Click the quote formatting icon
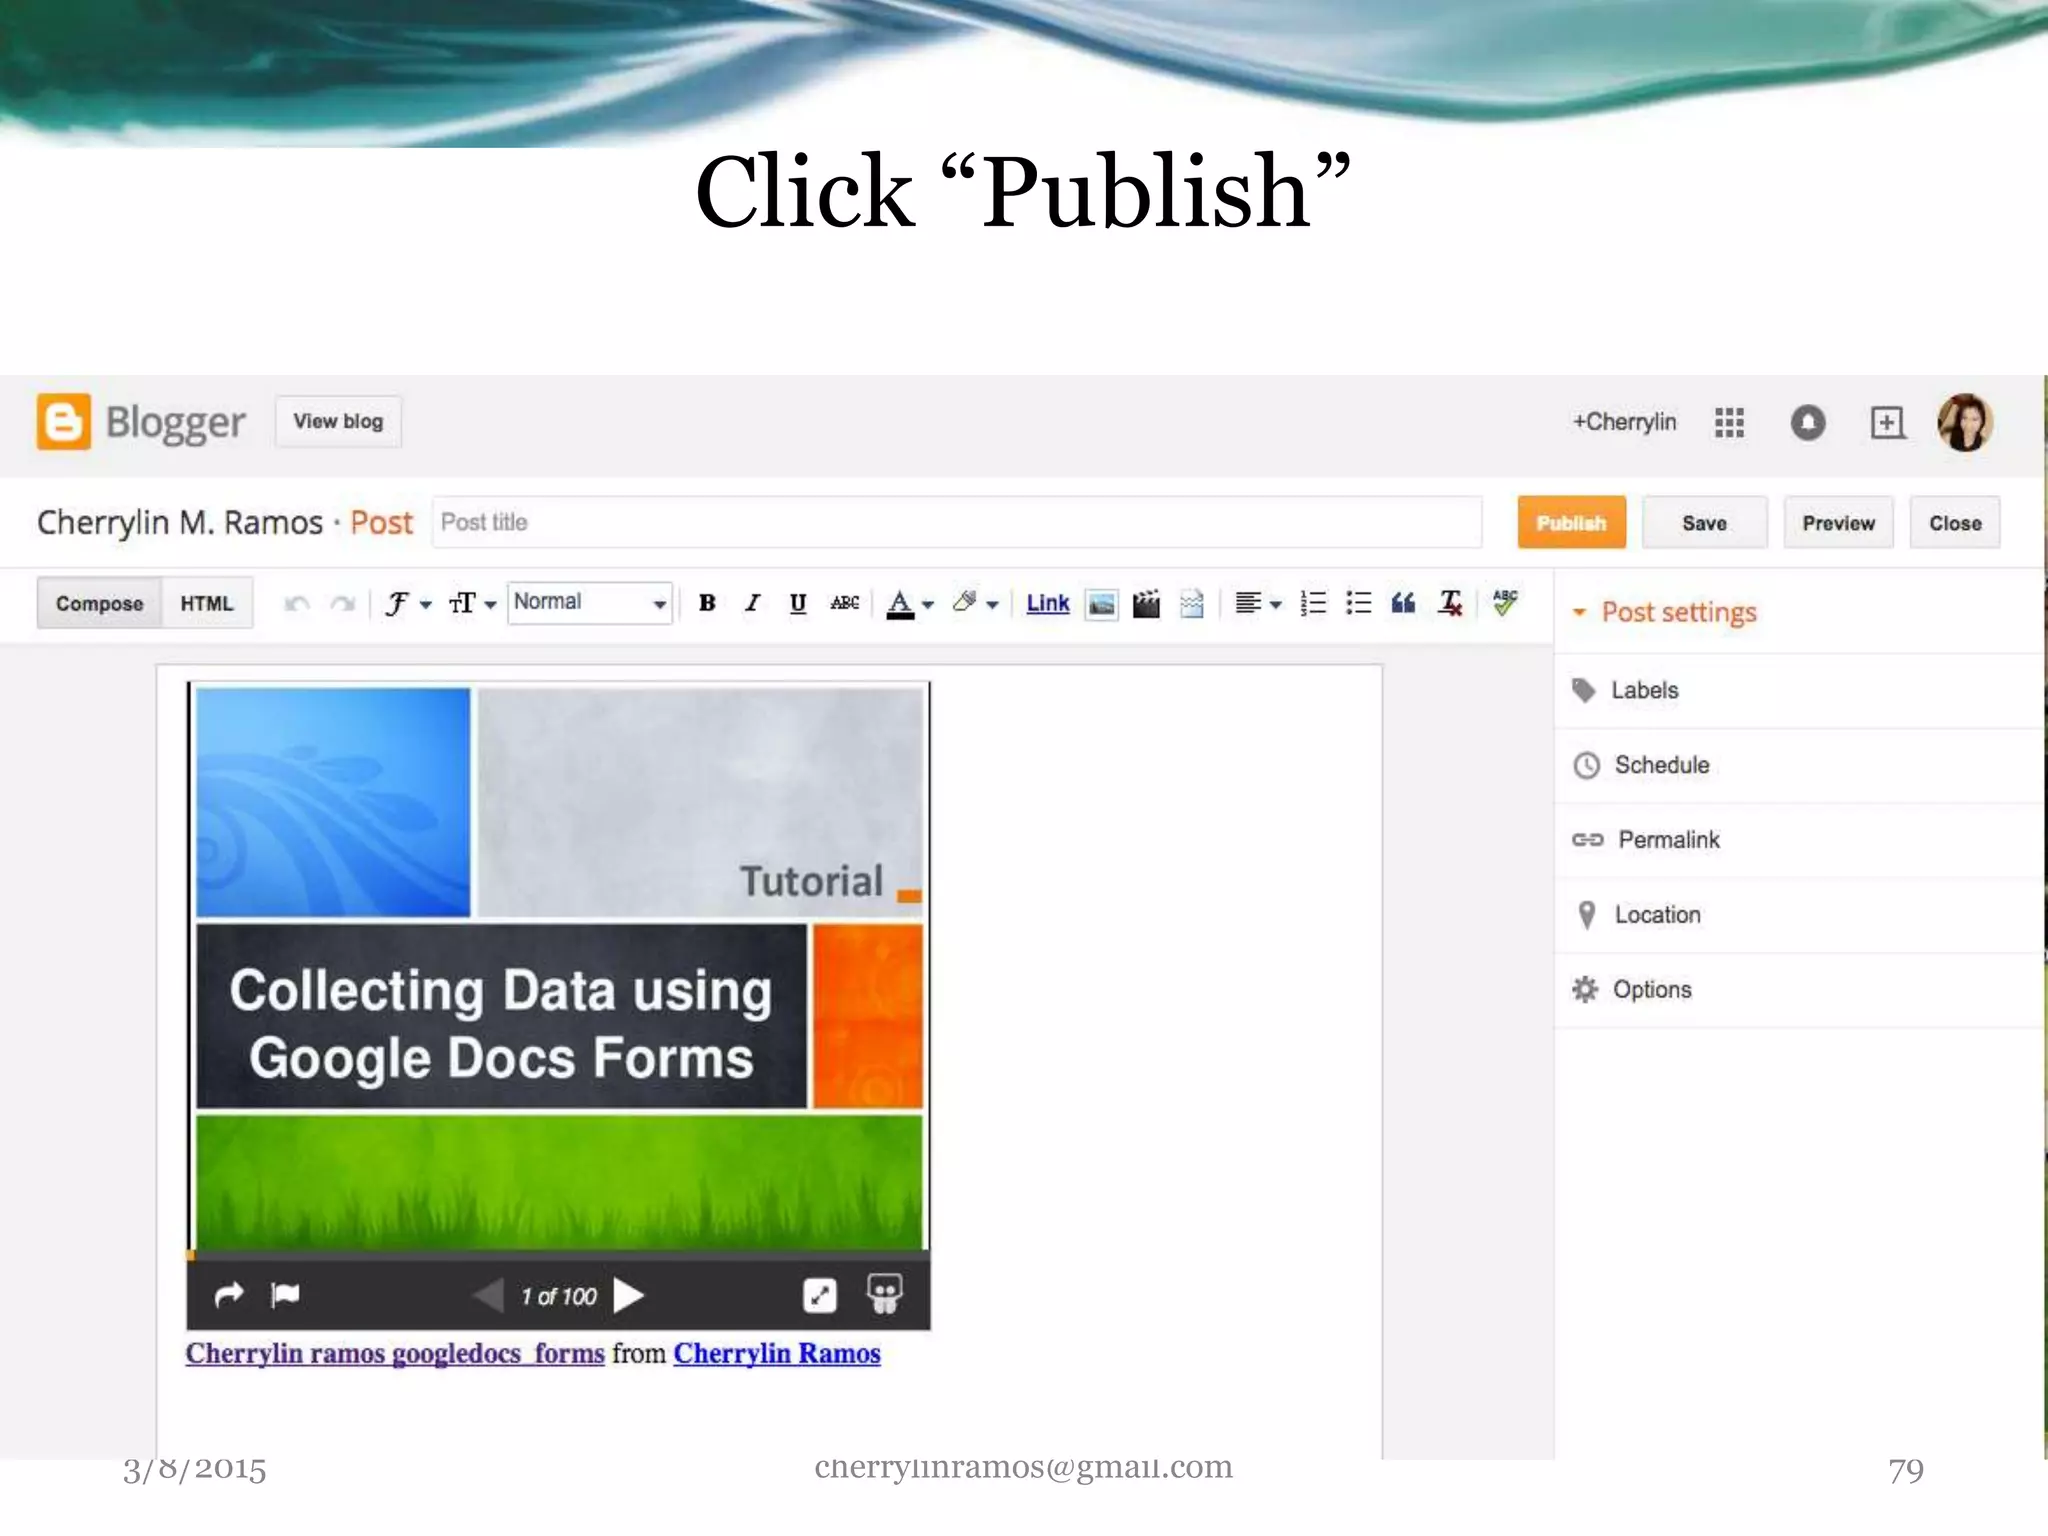Screen dimensions: 2048x1536 click(x=1403, y=603)
